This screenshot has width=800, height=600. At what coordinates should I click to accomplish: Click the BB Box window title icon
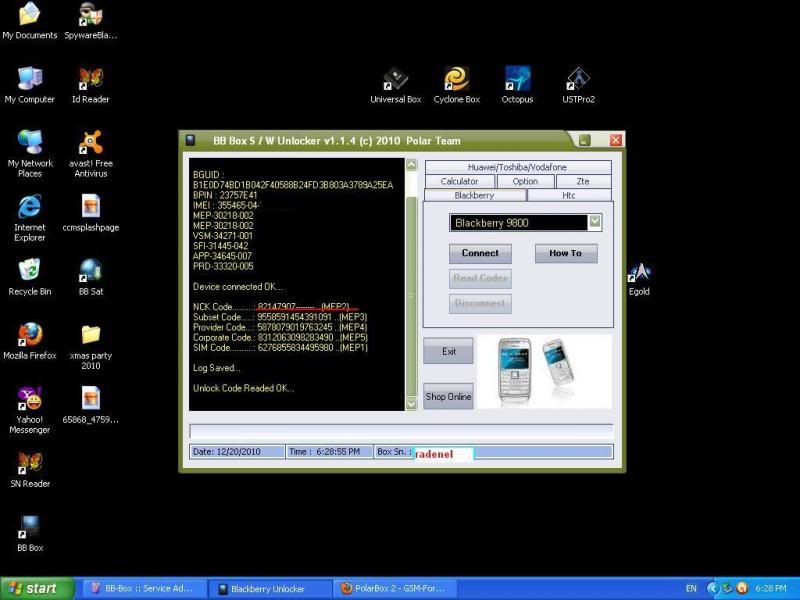pos(190,140)
